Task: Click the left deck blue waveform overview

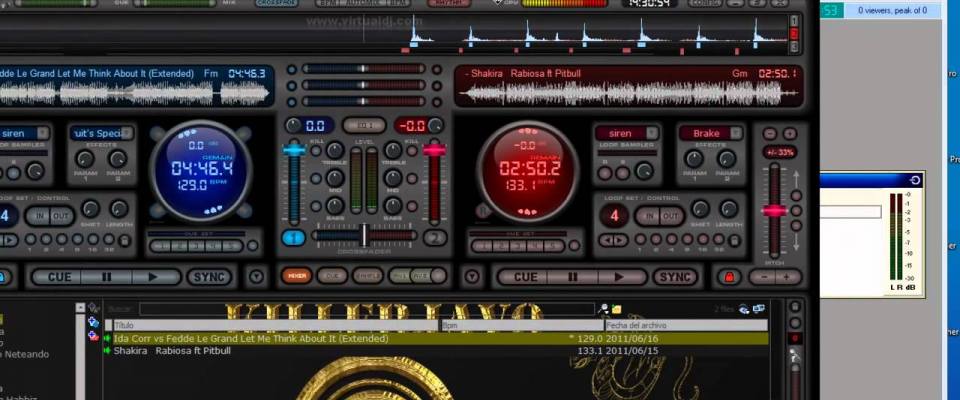Action: [135, 94]
